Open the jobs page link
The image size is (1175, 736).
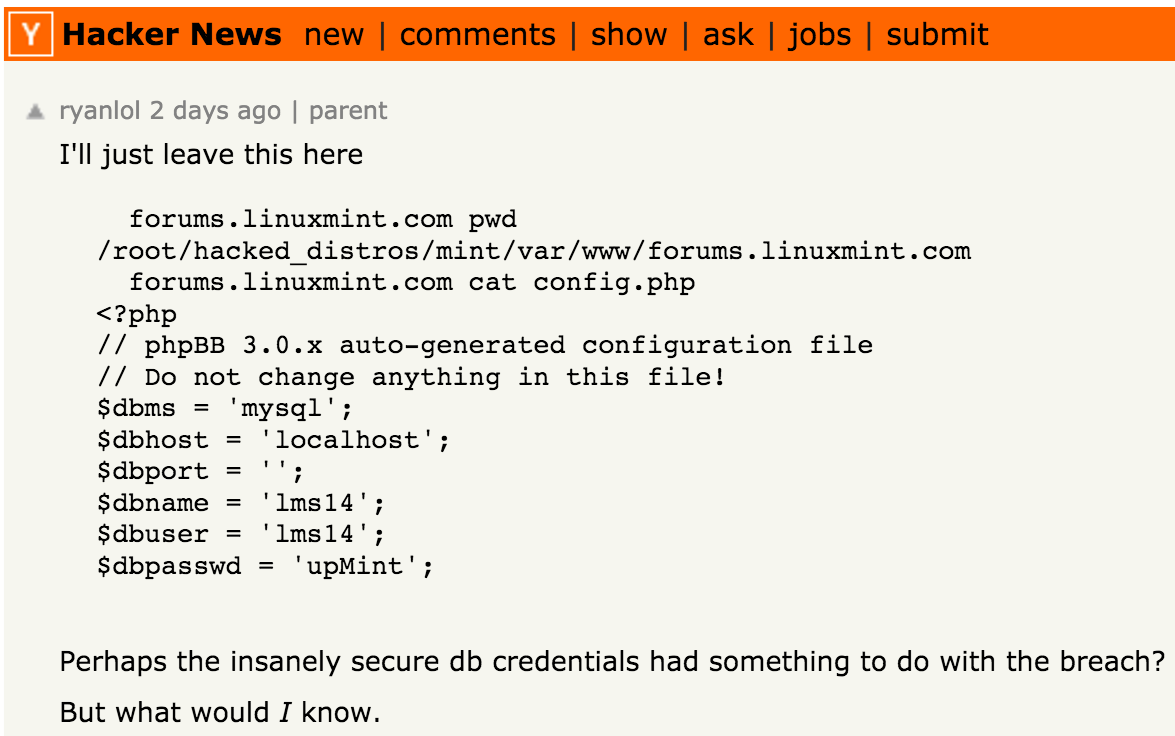coord(819,35)
